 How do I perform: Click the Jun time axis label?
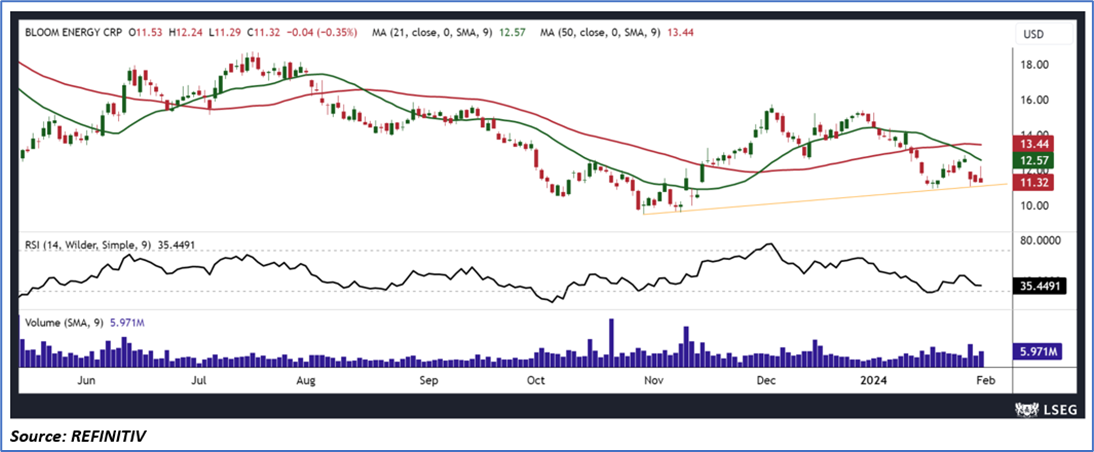pos(87,381)
